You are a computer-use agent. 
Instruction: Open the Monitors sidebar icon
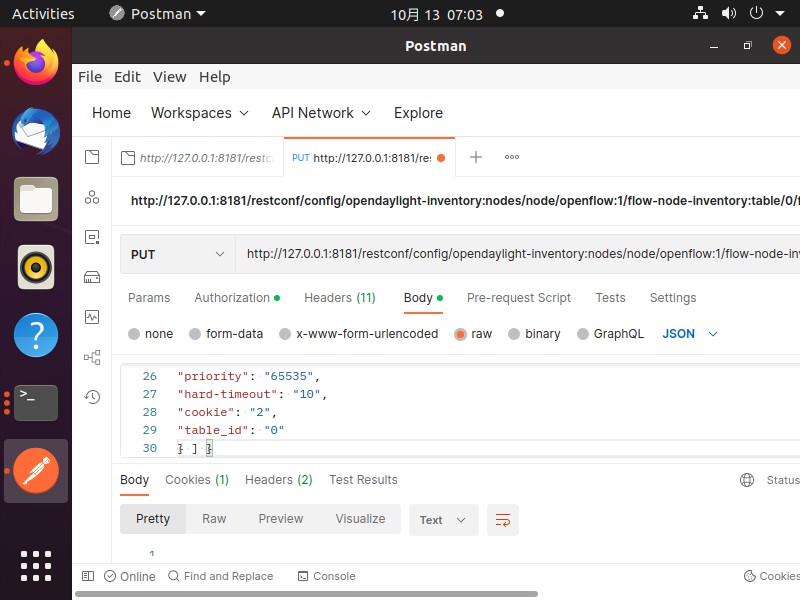click(x=92, y=317)
